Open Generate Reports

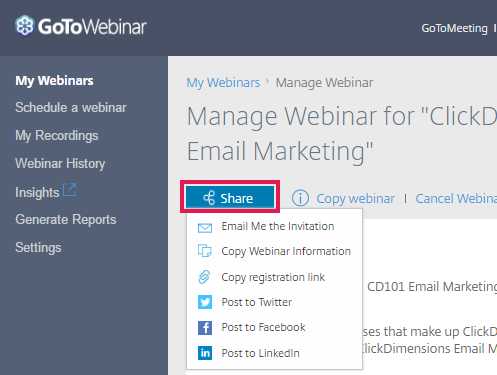66,220
